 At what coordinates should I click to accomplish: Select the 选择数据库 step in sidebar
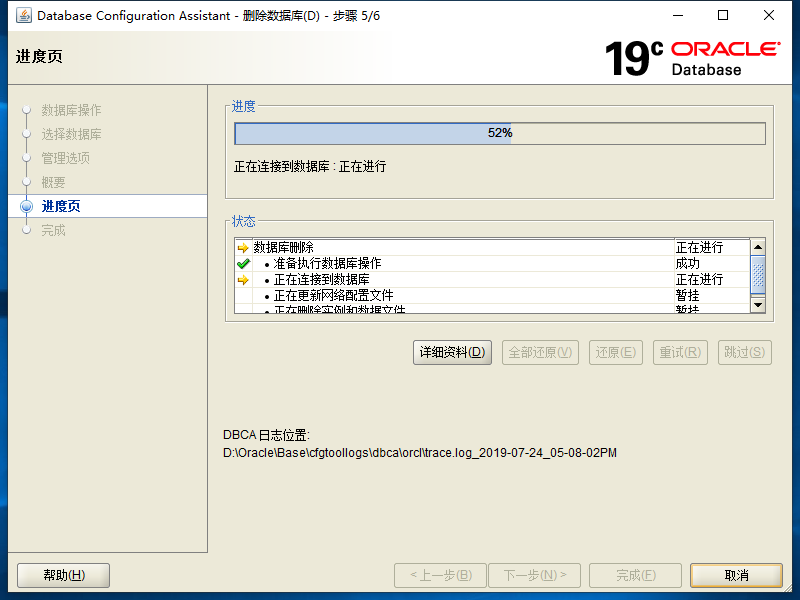(x=72, y=134)
